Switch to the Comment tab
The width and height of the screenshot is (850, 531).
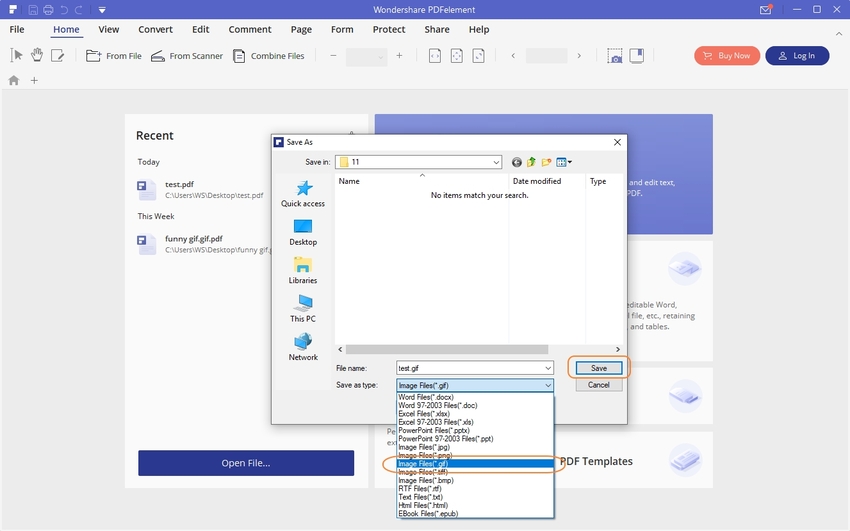(249, 29)
